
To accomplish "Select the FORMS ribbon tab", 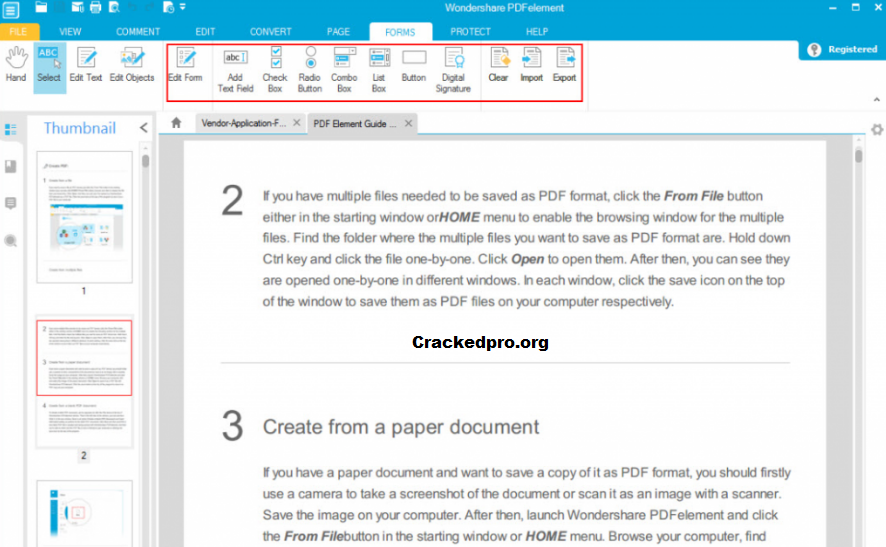I will pyautogui.click(x=400, y=32).
